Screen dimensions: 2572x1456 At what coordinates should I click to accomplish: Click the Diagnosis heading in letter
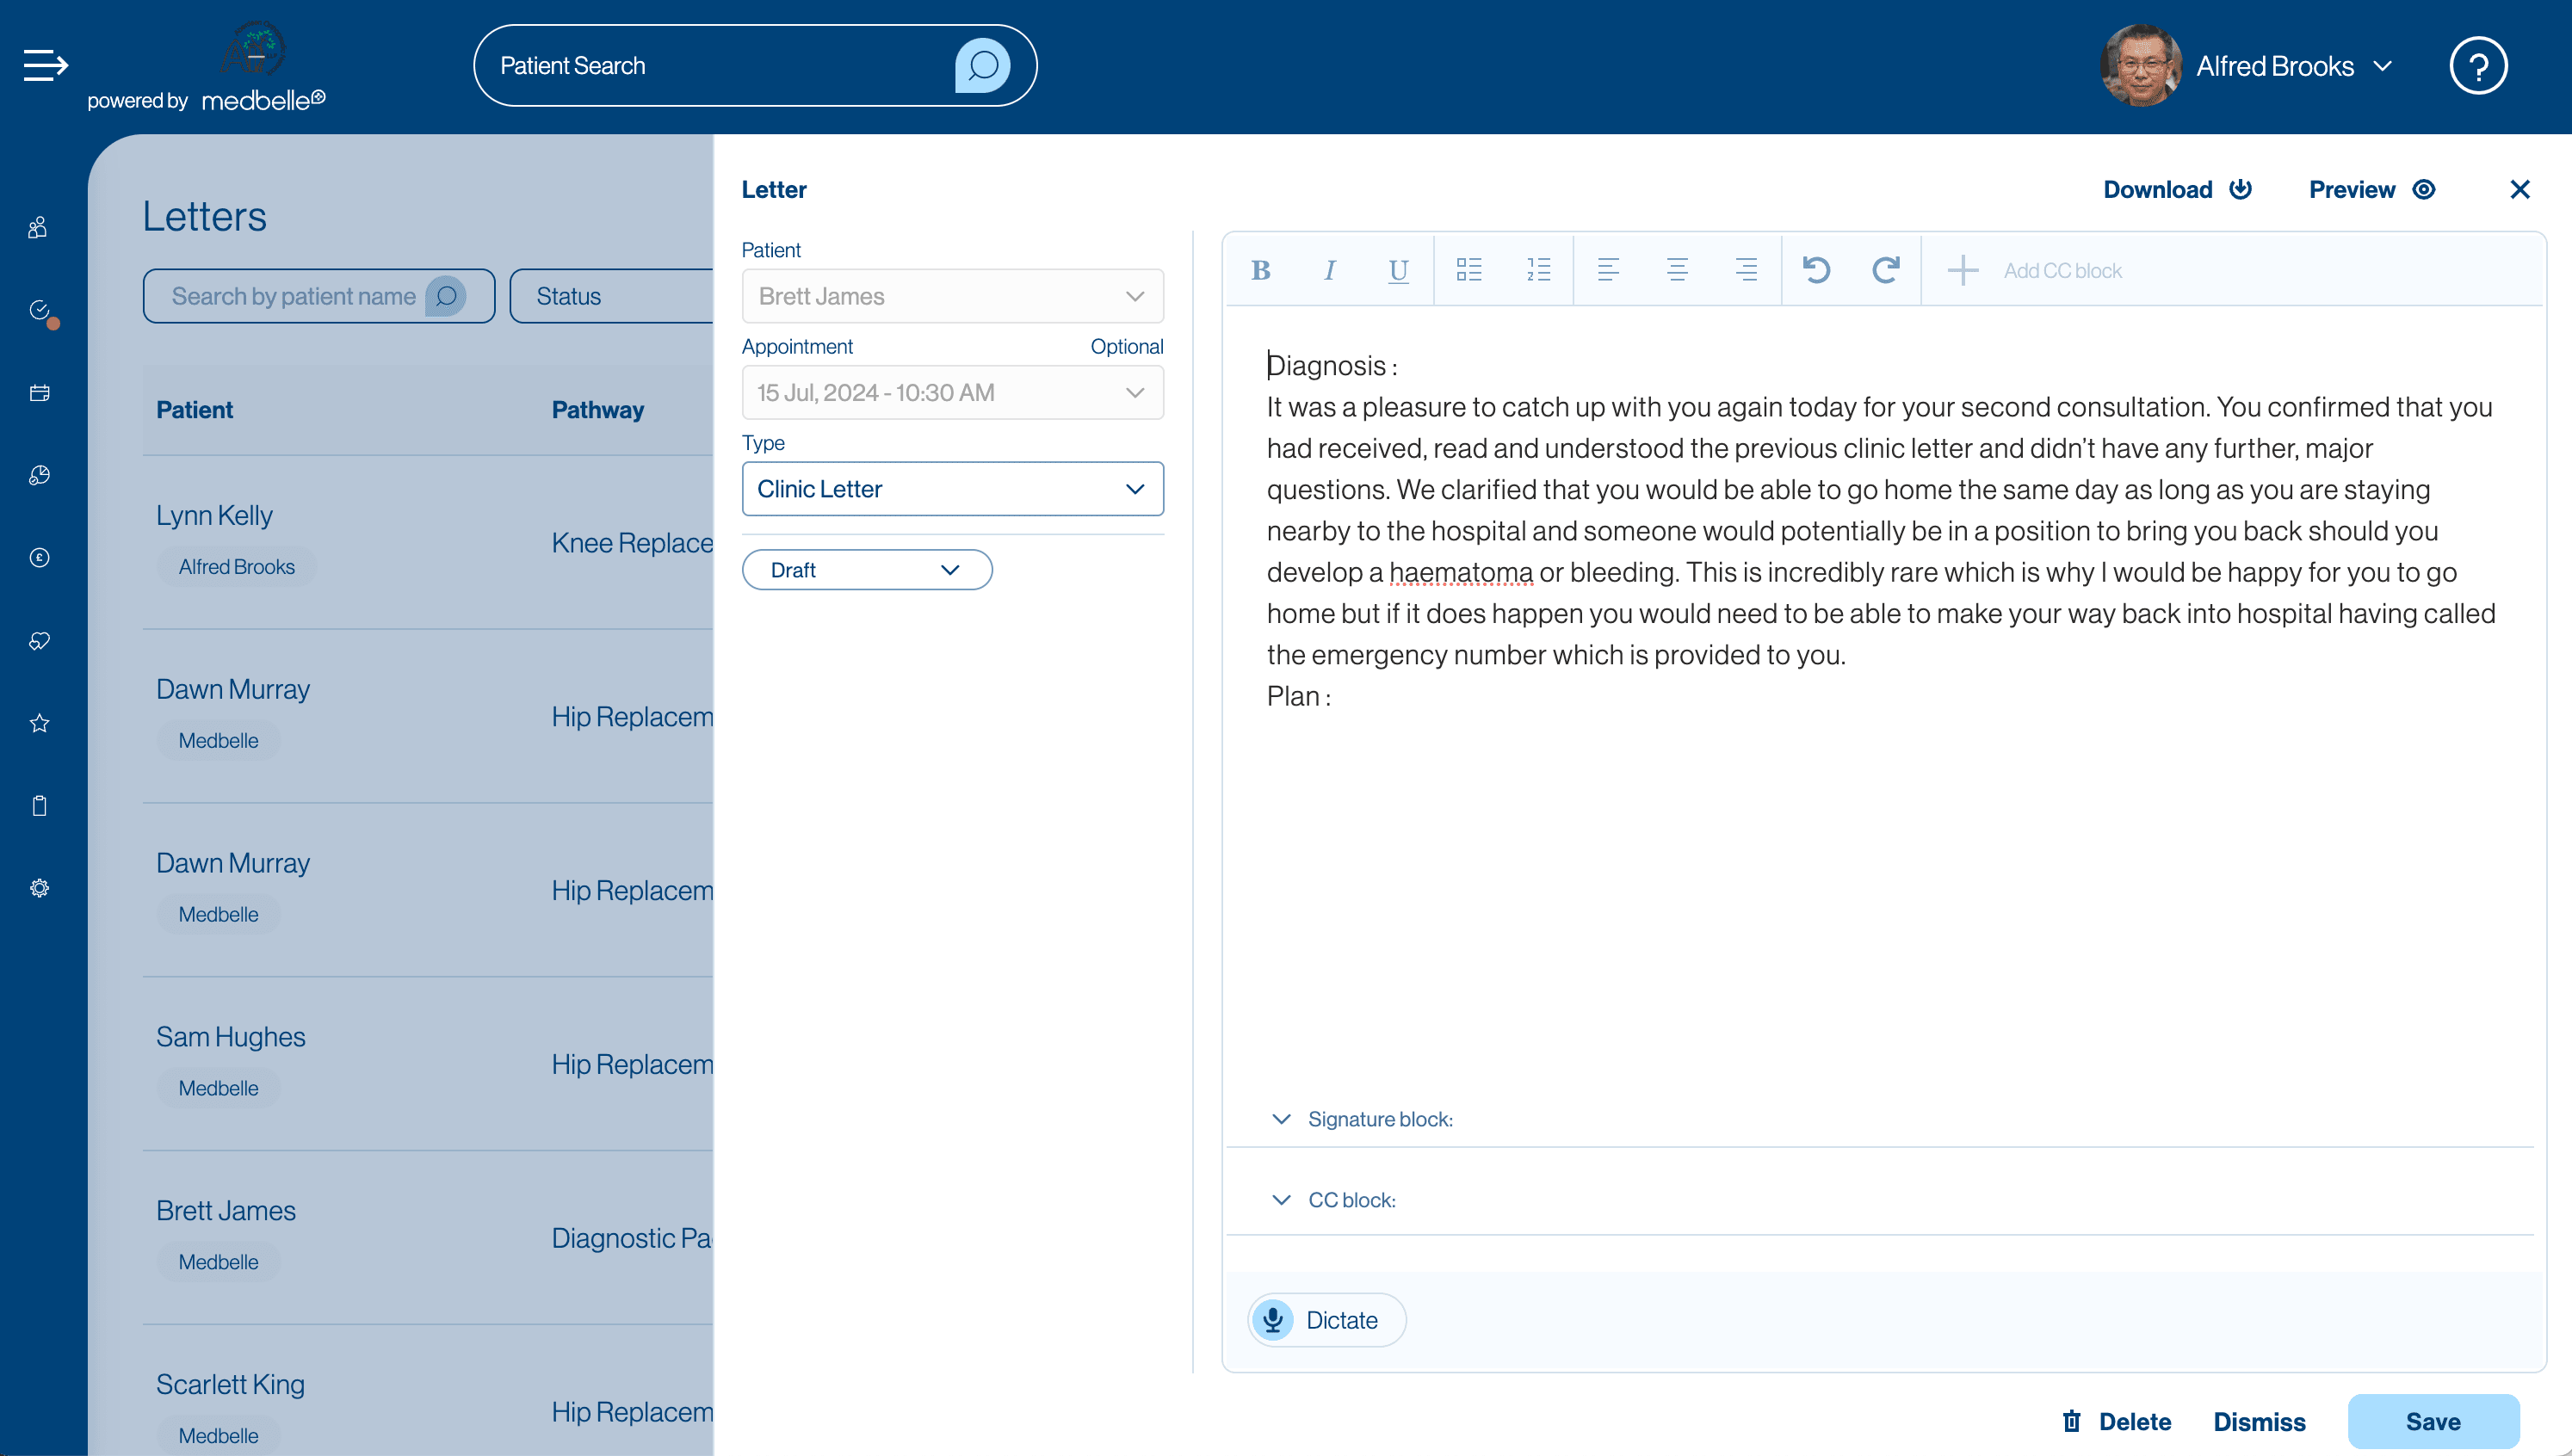click(x=1331, y=366)
